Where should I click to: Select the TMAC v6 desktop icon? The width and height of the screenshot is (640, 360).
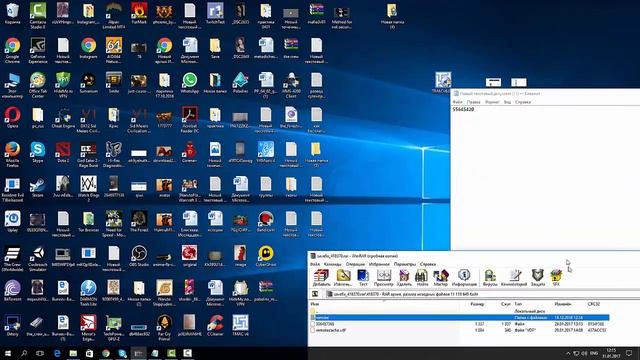(x=240, y=326)
